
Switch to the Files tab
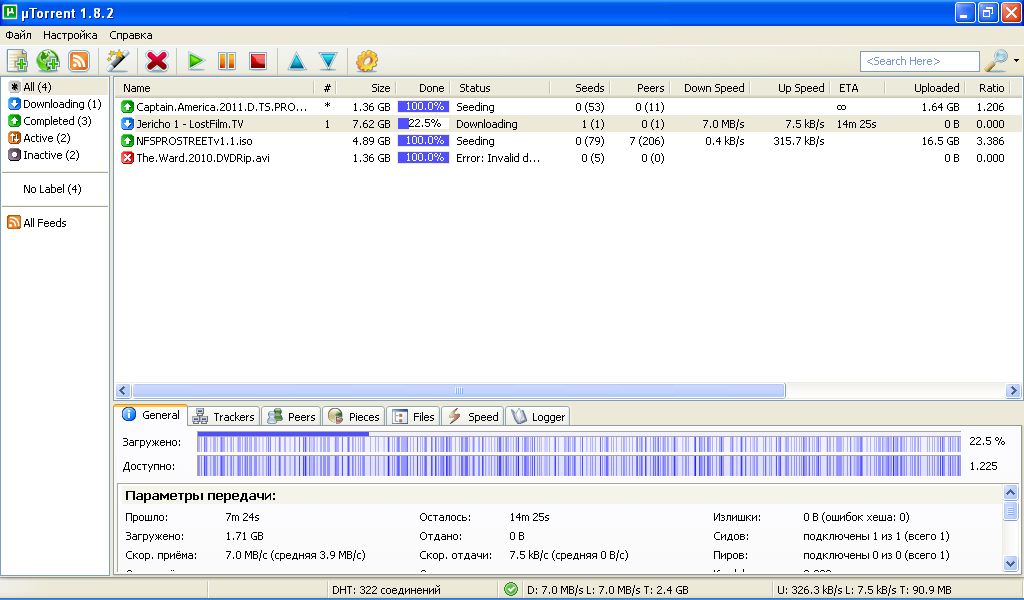click(x=414, y=417)
